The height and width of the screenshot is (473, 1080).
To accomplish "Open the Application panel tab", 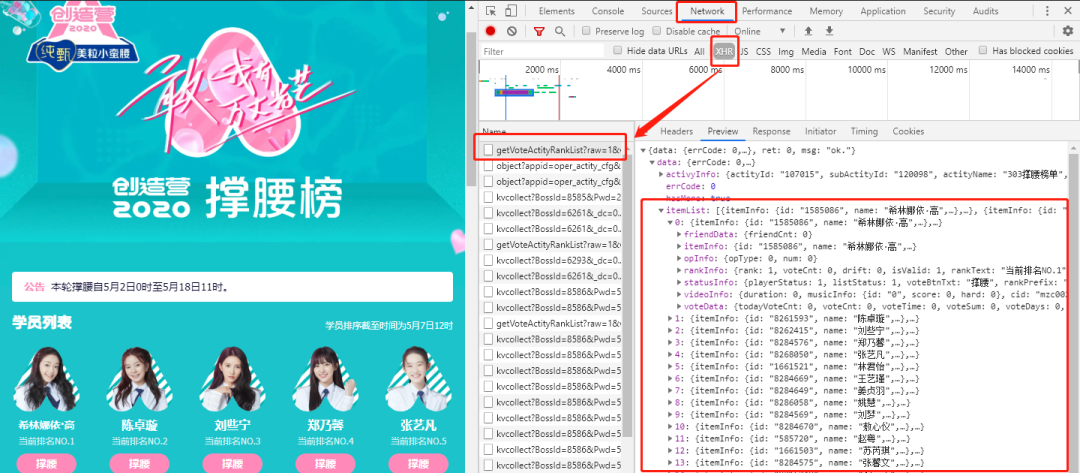I will pos(883,11).
